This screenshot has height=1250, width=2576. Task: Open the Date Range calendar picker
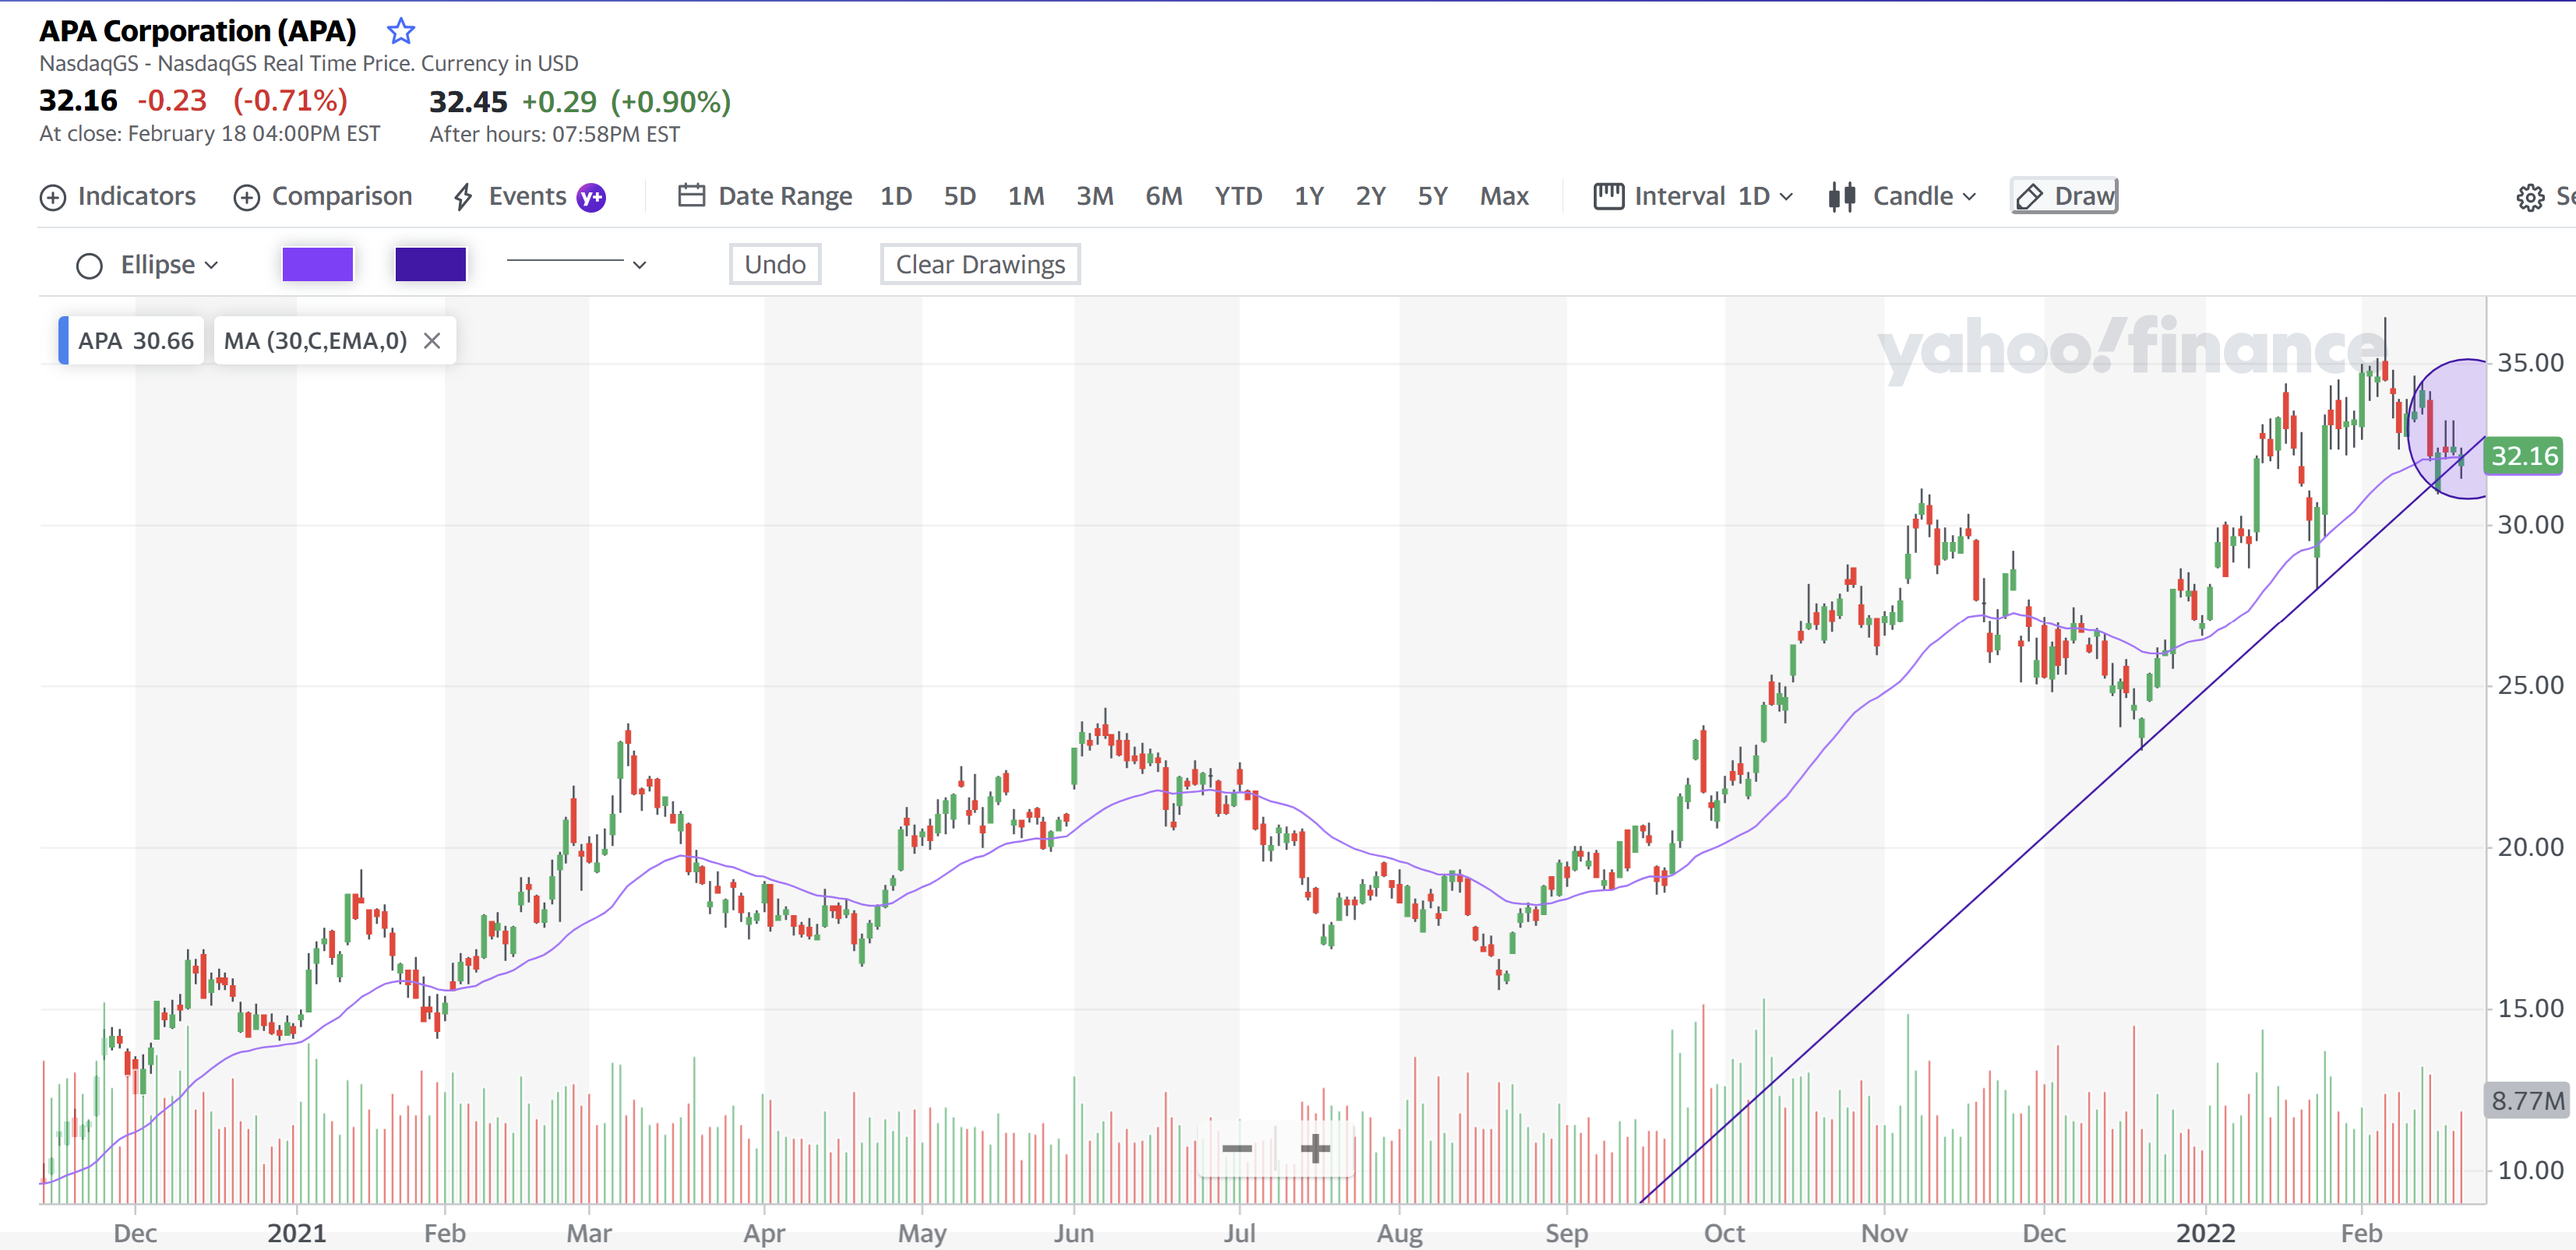click(x=765, y=196)
